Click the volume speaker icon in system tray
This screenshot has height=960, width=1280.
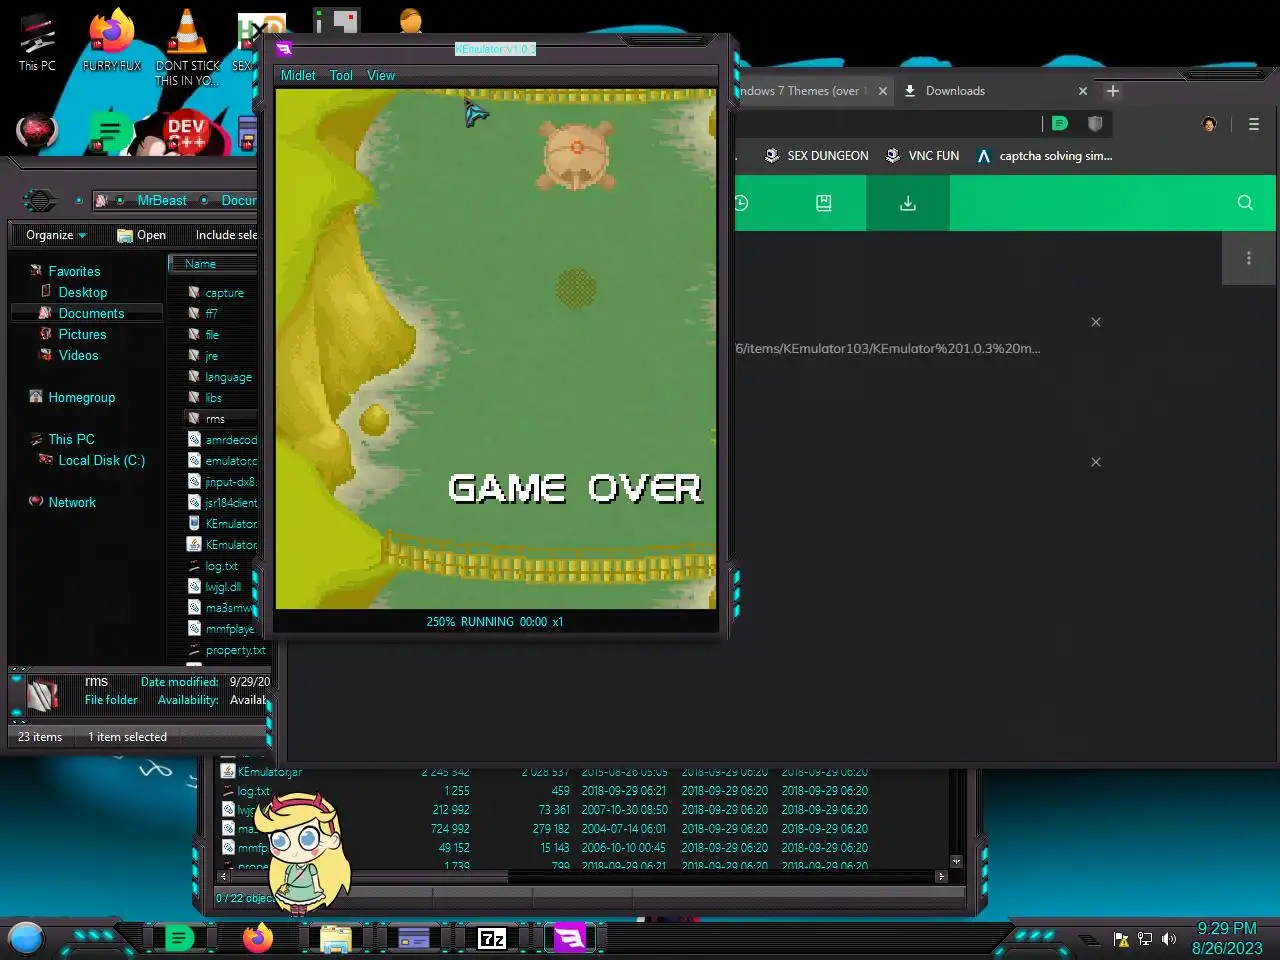(1169, 939)
